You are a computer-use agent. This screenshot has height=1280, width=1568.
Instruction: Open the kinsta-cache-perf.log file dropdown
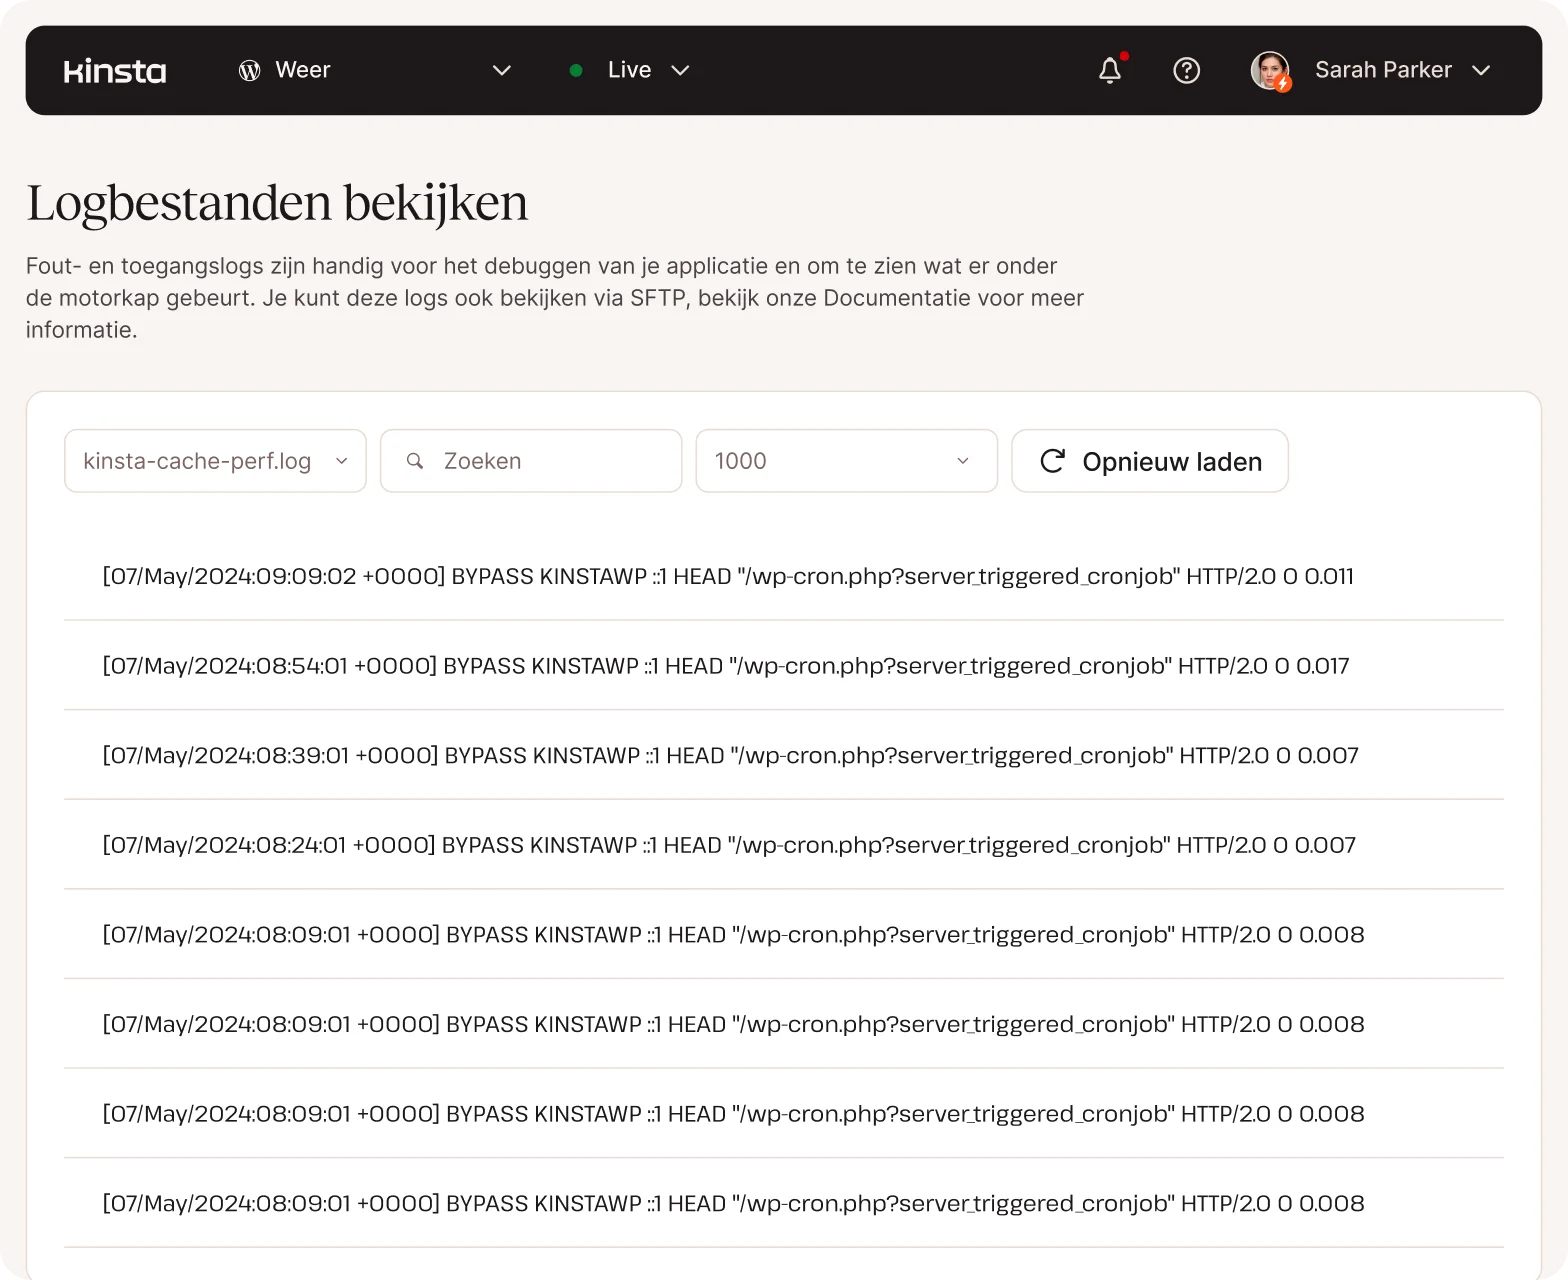pyautogui.click(x=215, y=461)
